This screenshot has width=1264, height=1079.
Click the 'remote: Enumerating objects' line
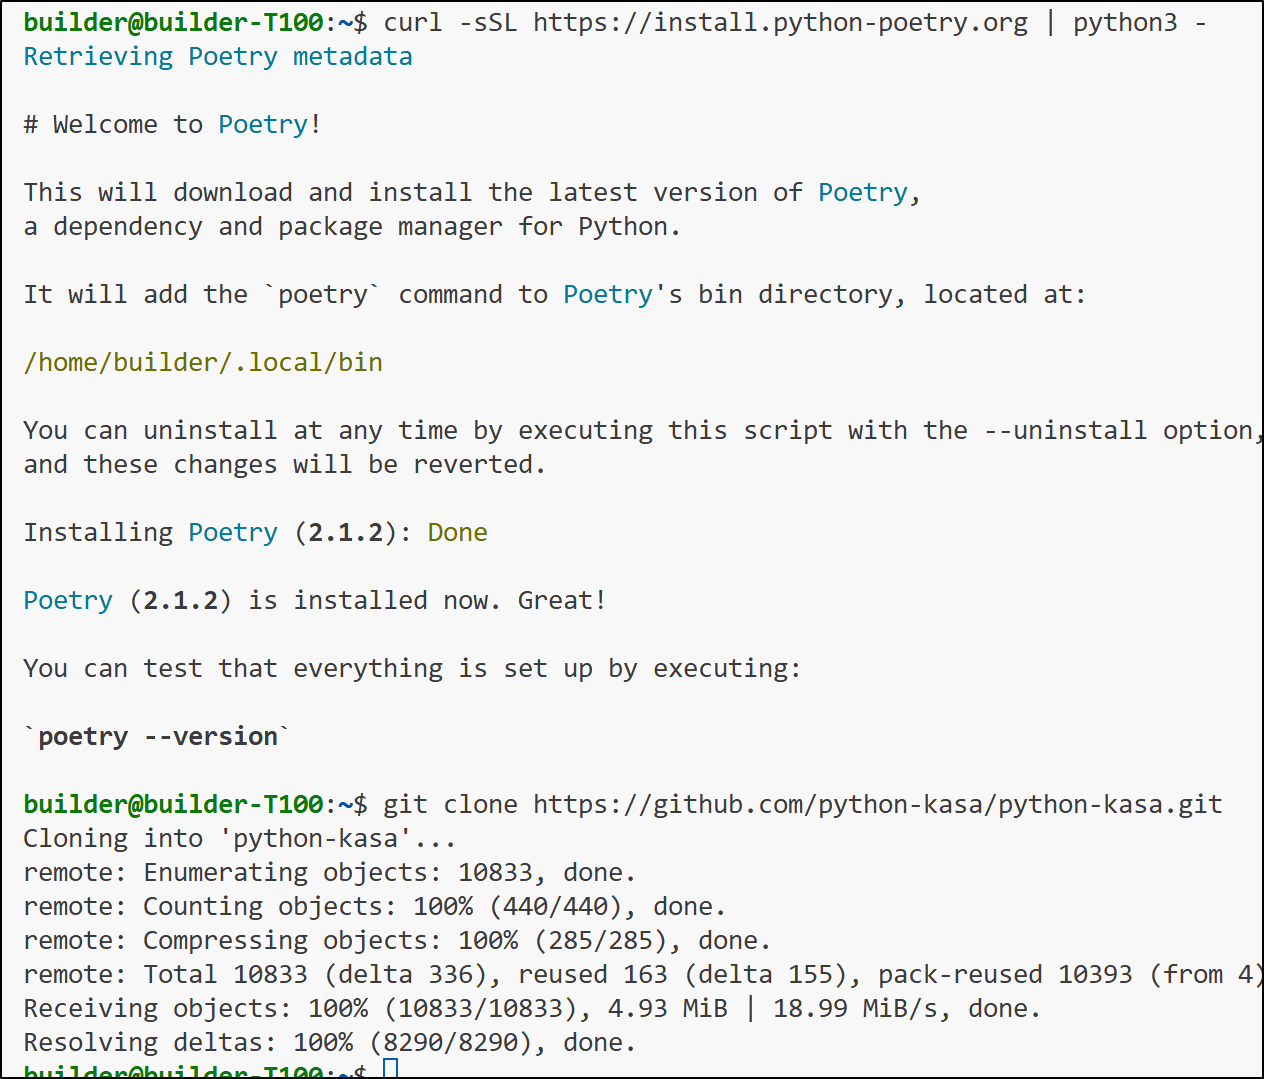tap(330, 872)
